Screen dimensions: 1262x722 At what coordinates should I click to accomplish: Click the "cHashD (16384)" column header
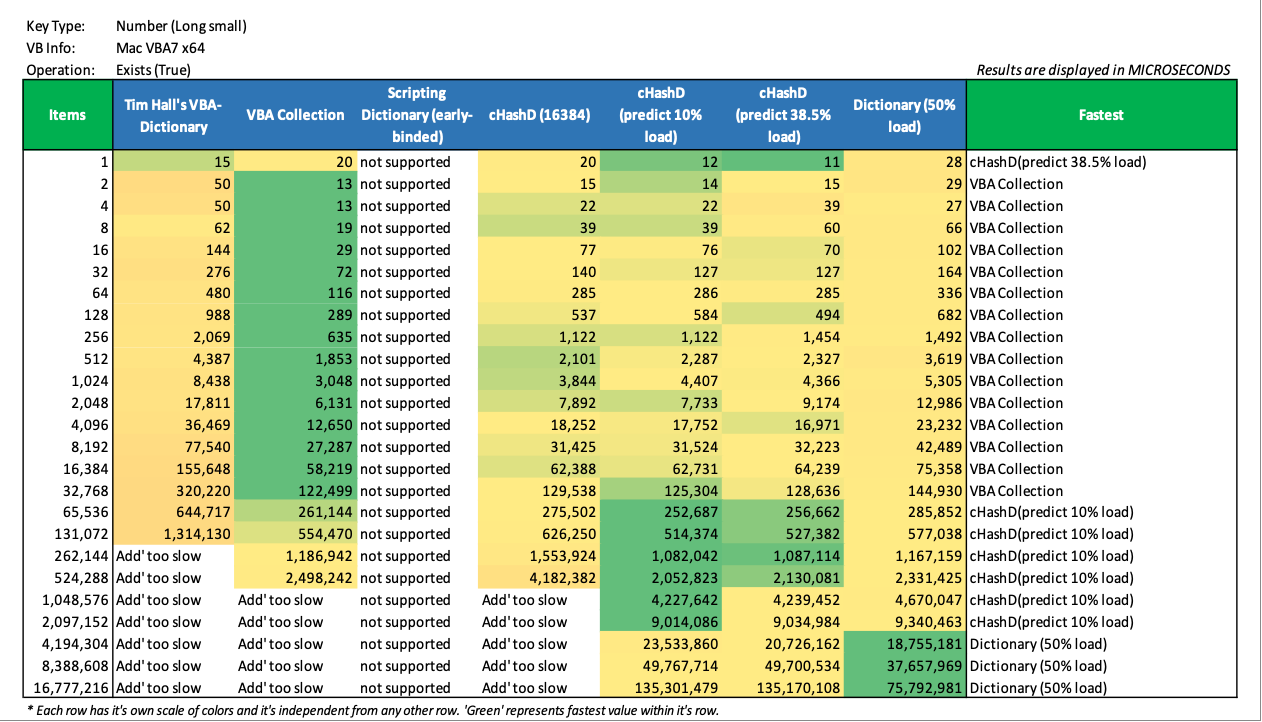pos(538,115)
